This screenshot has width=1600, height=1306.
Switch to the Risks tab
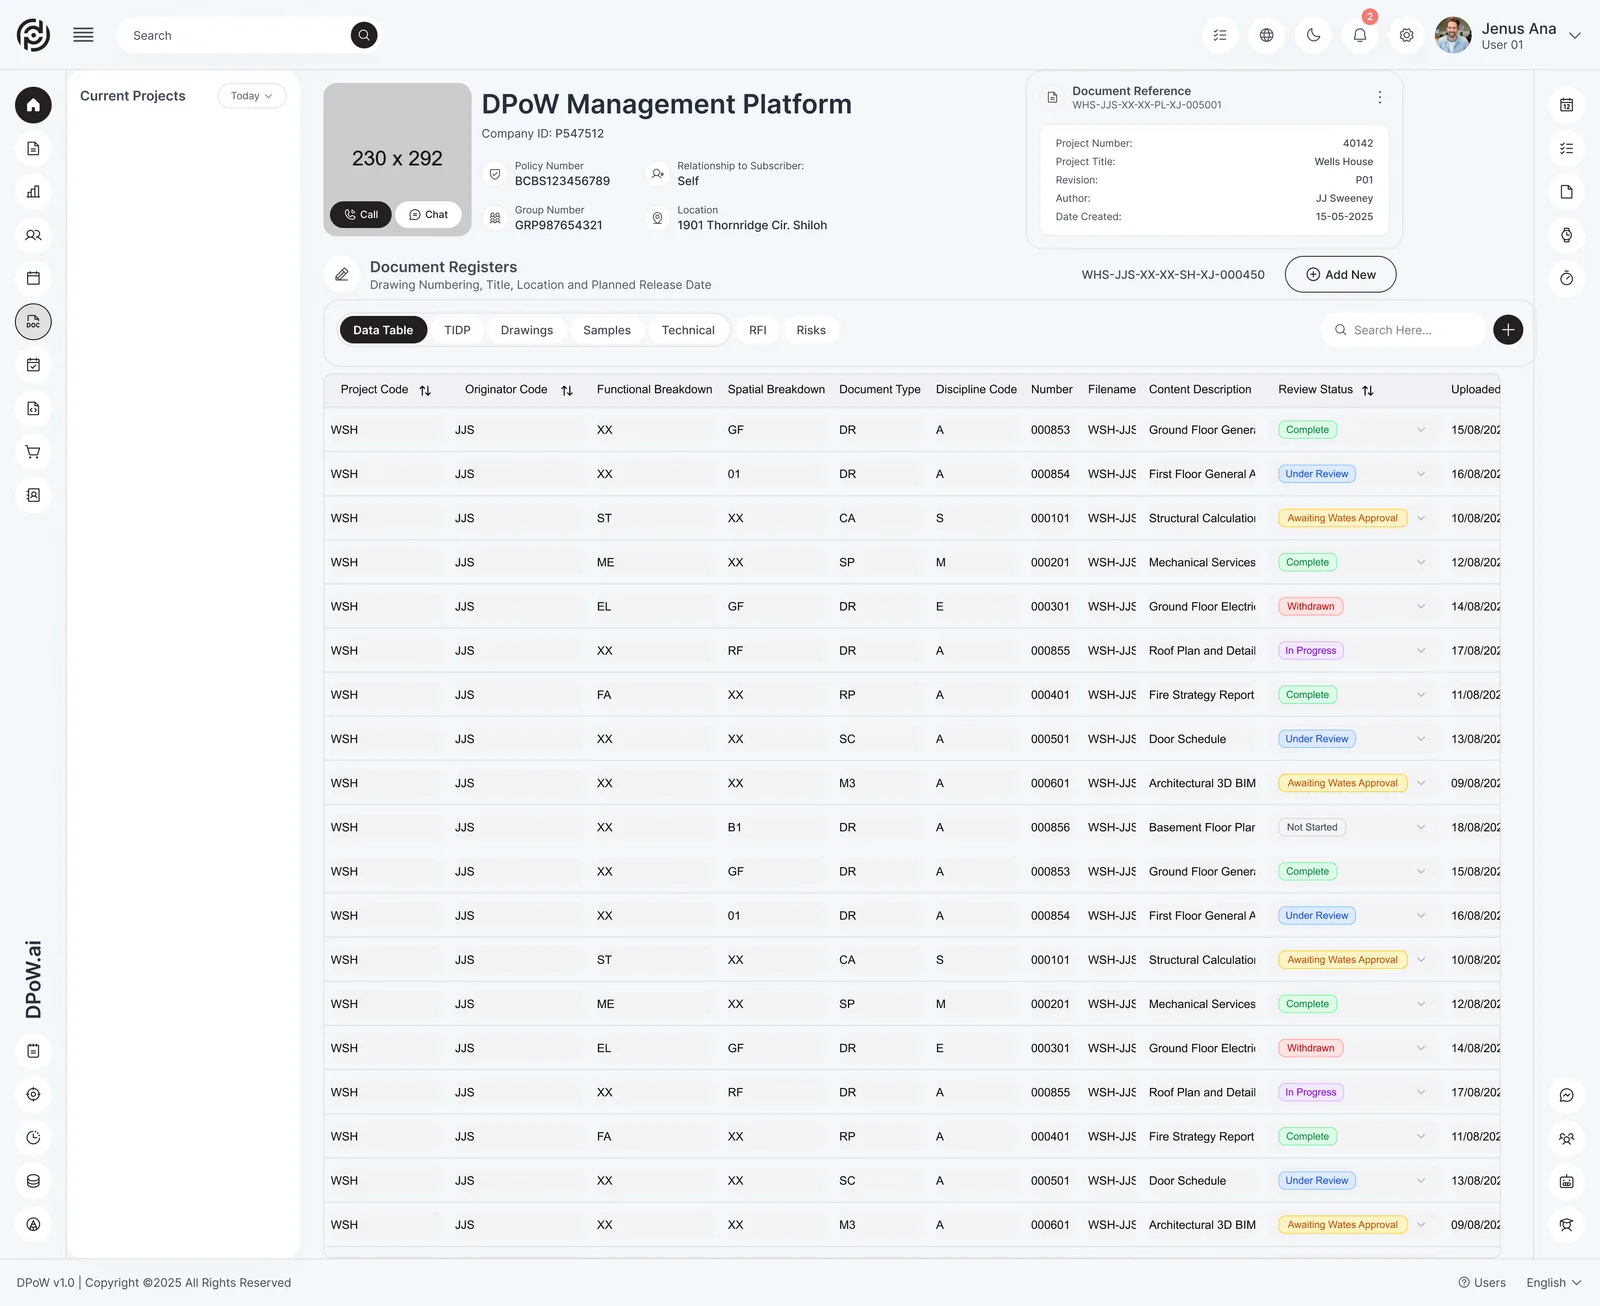811,330
